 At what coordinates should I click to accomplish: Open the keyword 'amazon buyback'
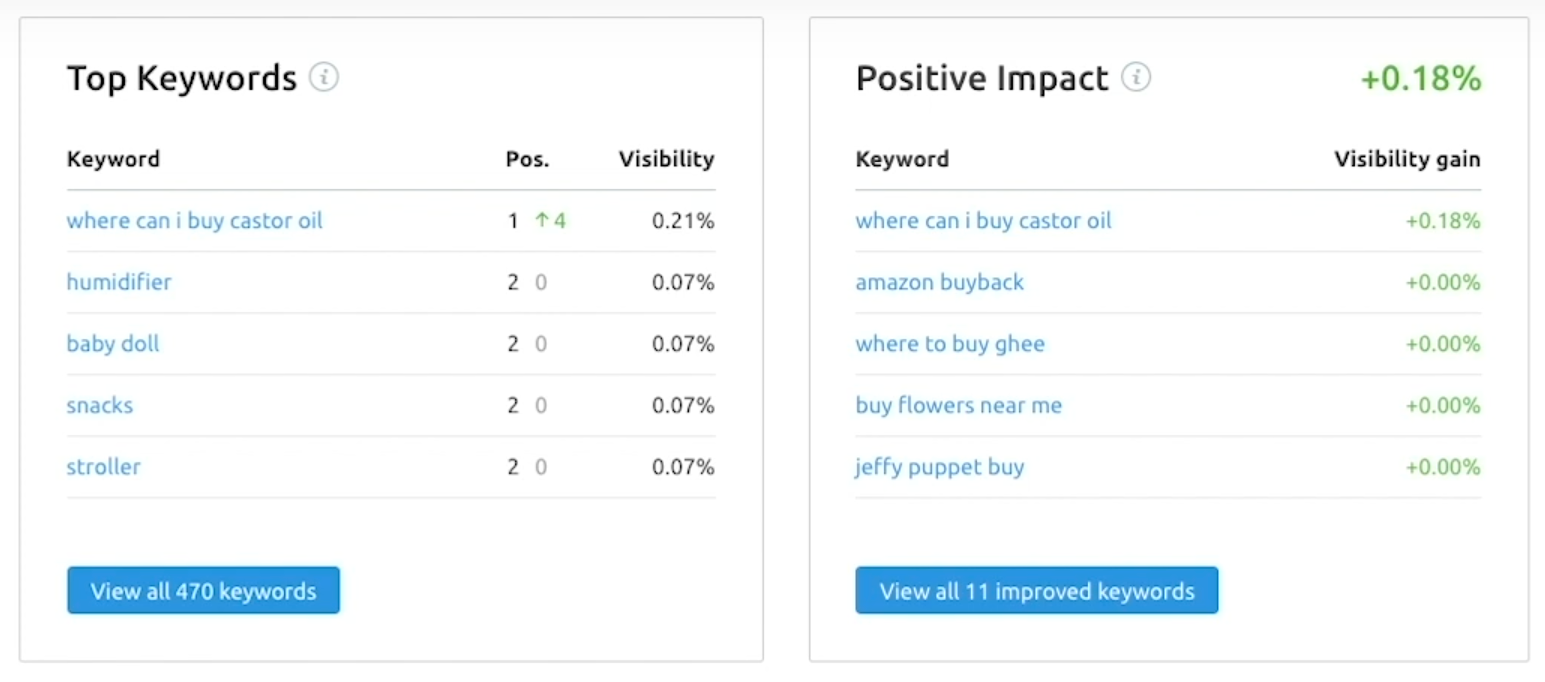point(939,282)
